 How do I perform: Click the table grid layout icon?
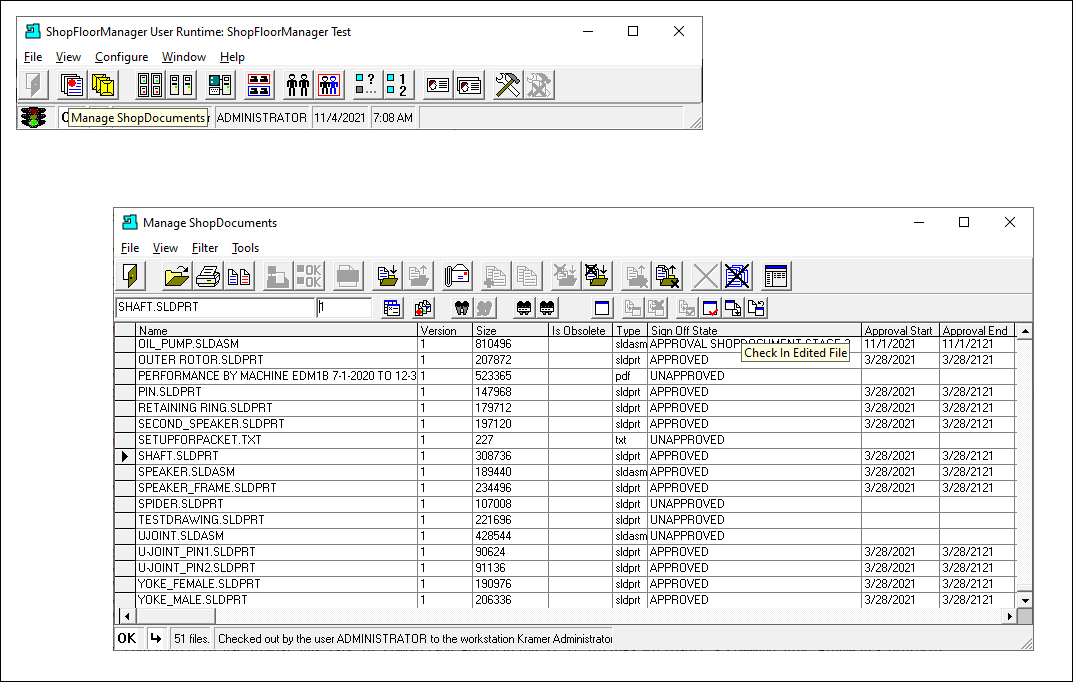[776, 276]
